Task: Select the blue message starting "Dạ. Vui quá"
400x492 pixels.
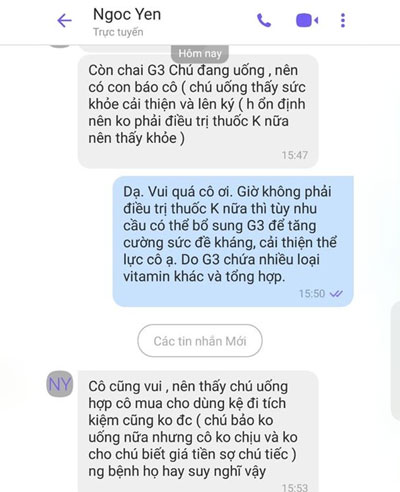Action: click(233, 241)
